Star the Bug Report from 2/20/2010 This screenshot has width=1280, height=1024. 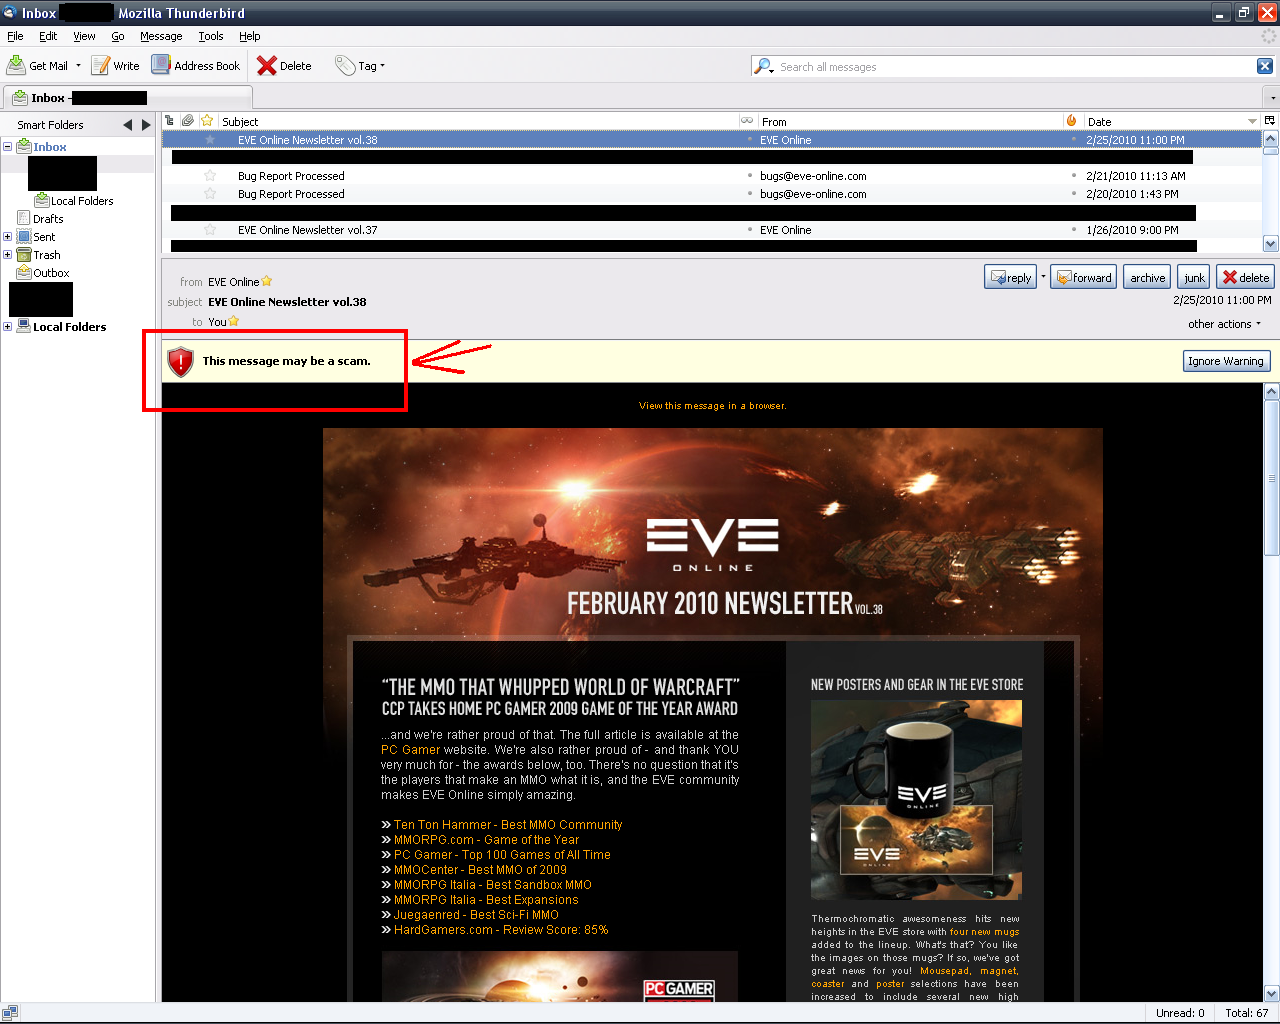click(x=210, y=194)
